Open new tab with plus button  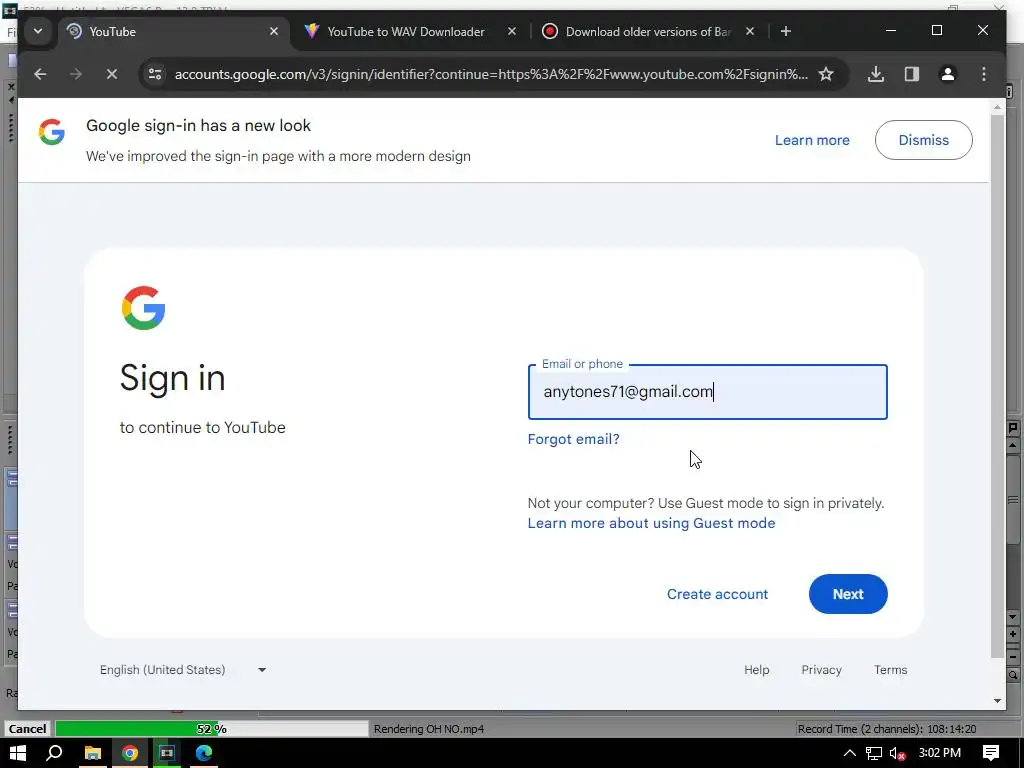click(786, 31)
